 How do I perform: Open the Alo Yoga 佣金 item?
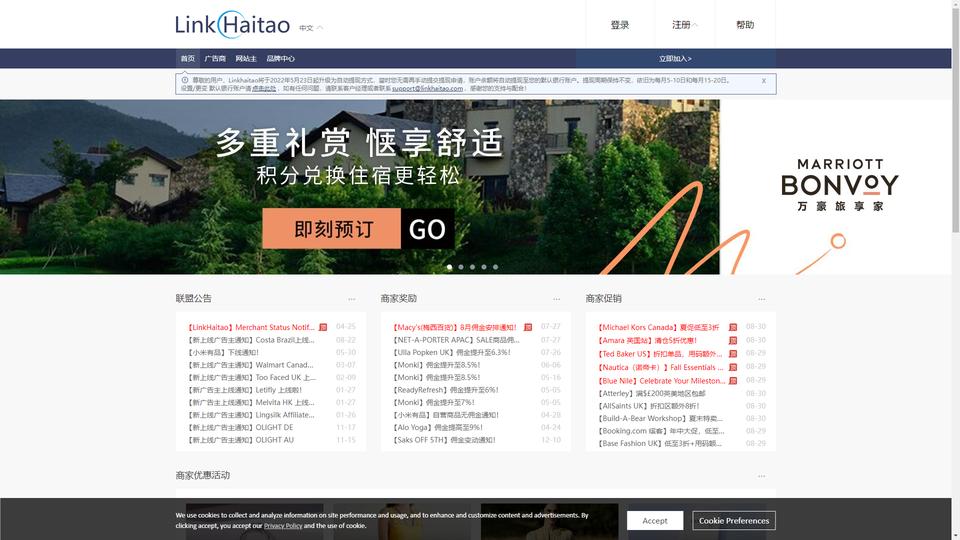point(438,427)
